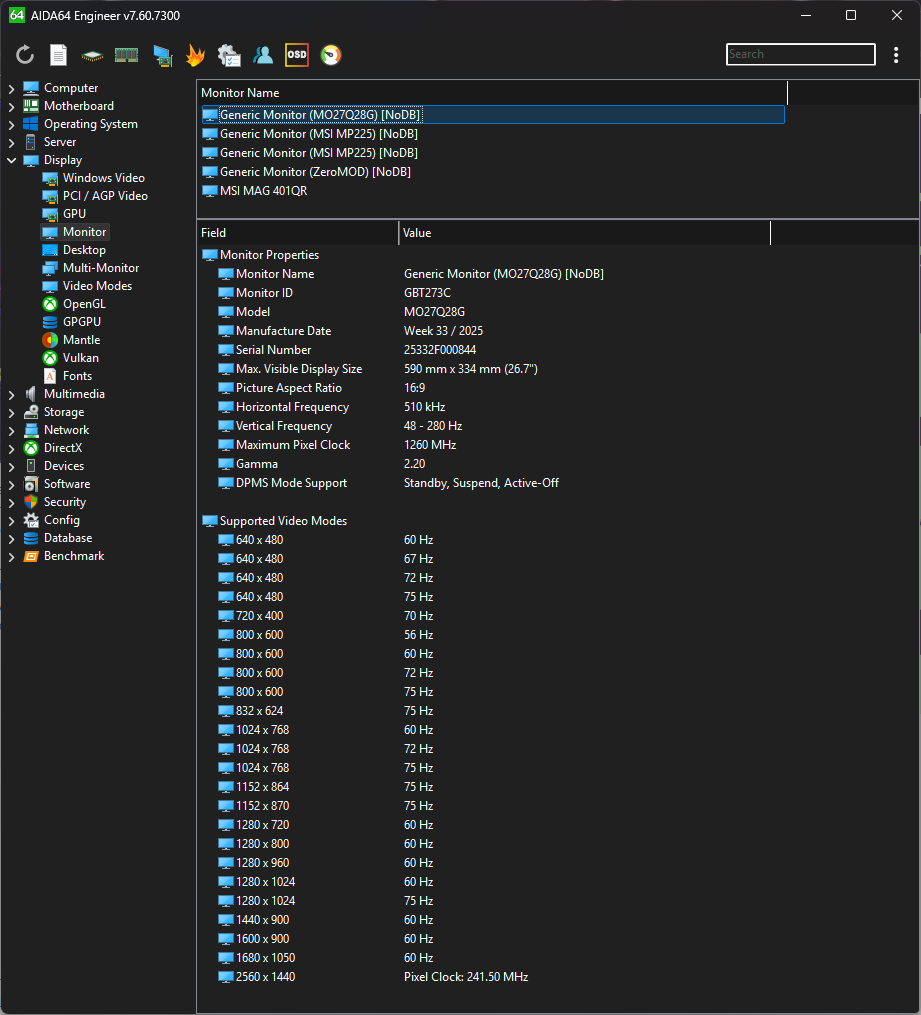Expand the Multimedia tree node
The width and height of the screenshot is (921, 1015).
[x=11, y=394]
